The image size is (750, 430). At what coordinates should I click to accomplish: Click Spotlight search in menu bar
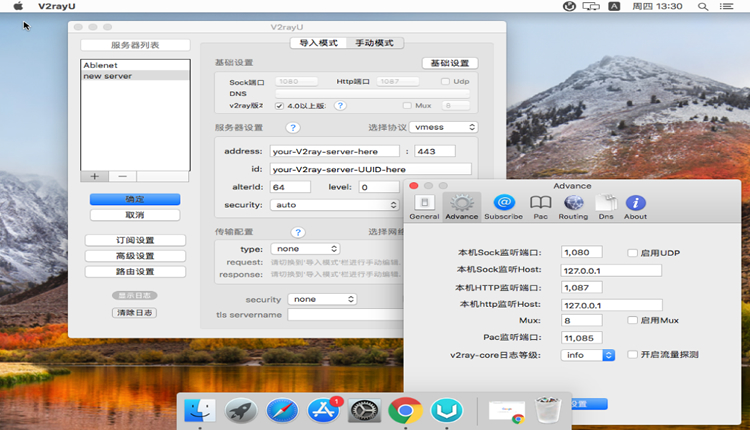(703, 6)
